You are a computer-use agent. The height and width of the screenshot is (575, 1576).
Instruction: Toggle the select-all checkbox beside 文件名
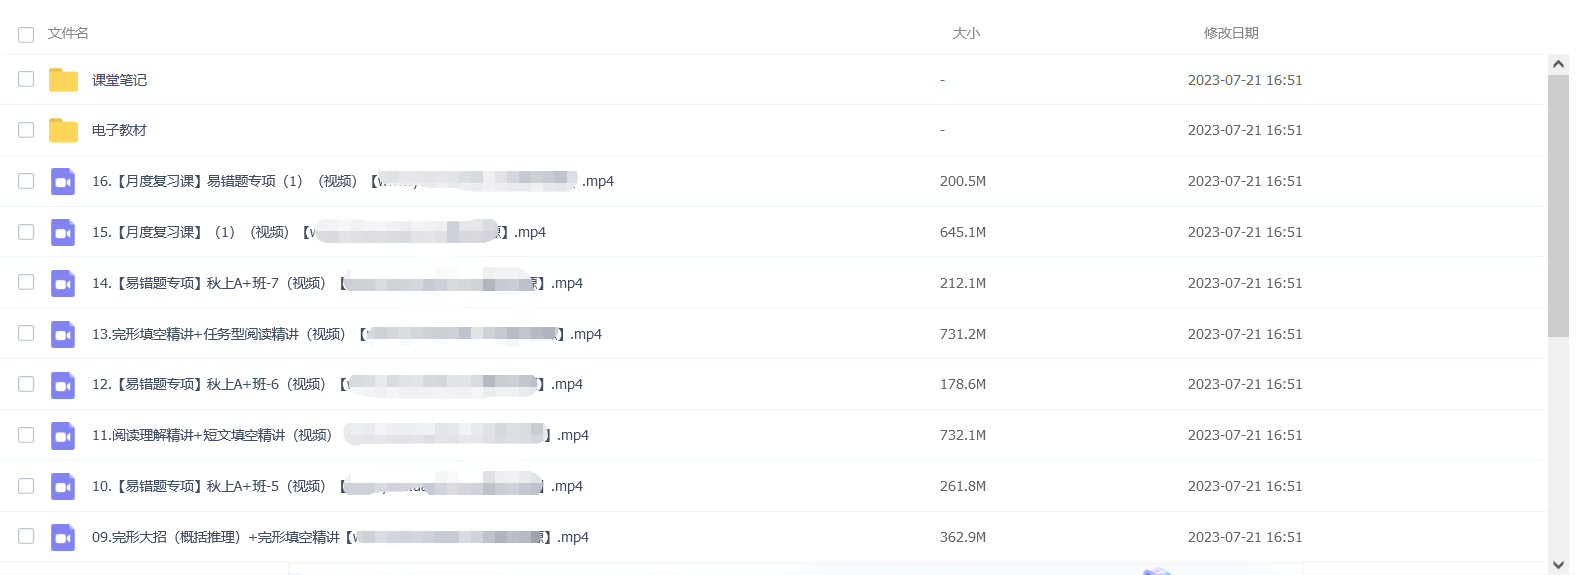click(x=26, y=34)
